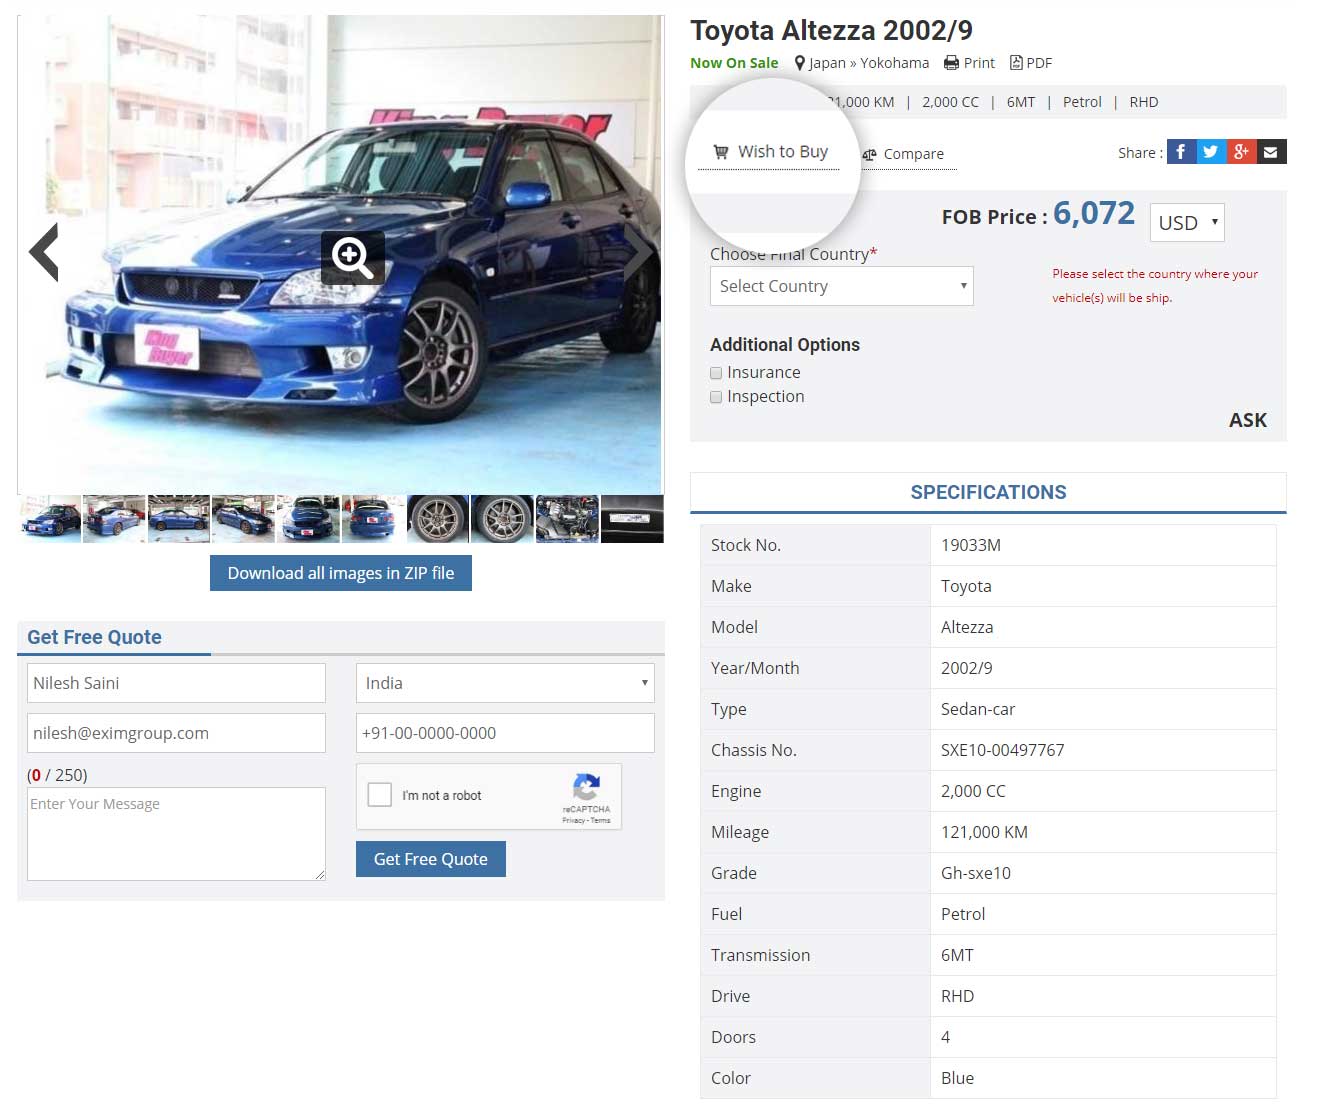Click the email field nilesh@eximgroup.com
The height and width of the screenshot is (1108, 1325).
[x=176, y=733]
